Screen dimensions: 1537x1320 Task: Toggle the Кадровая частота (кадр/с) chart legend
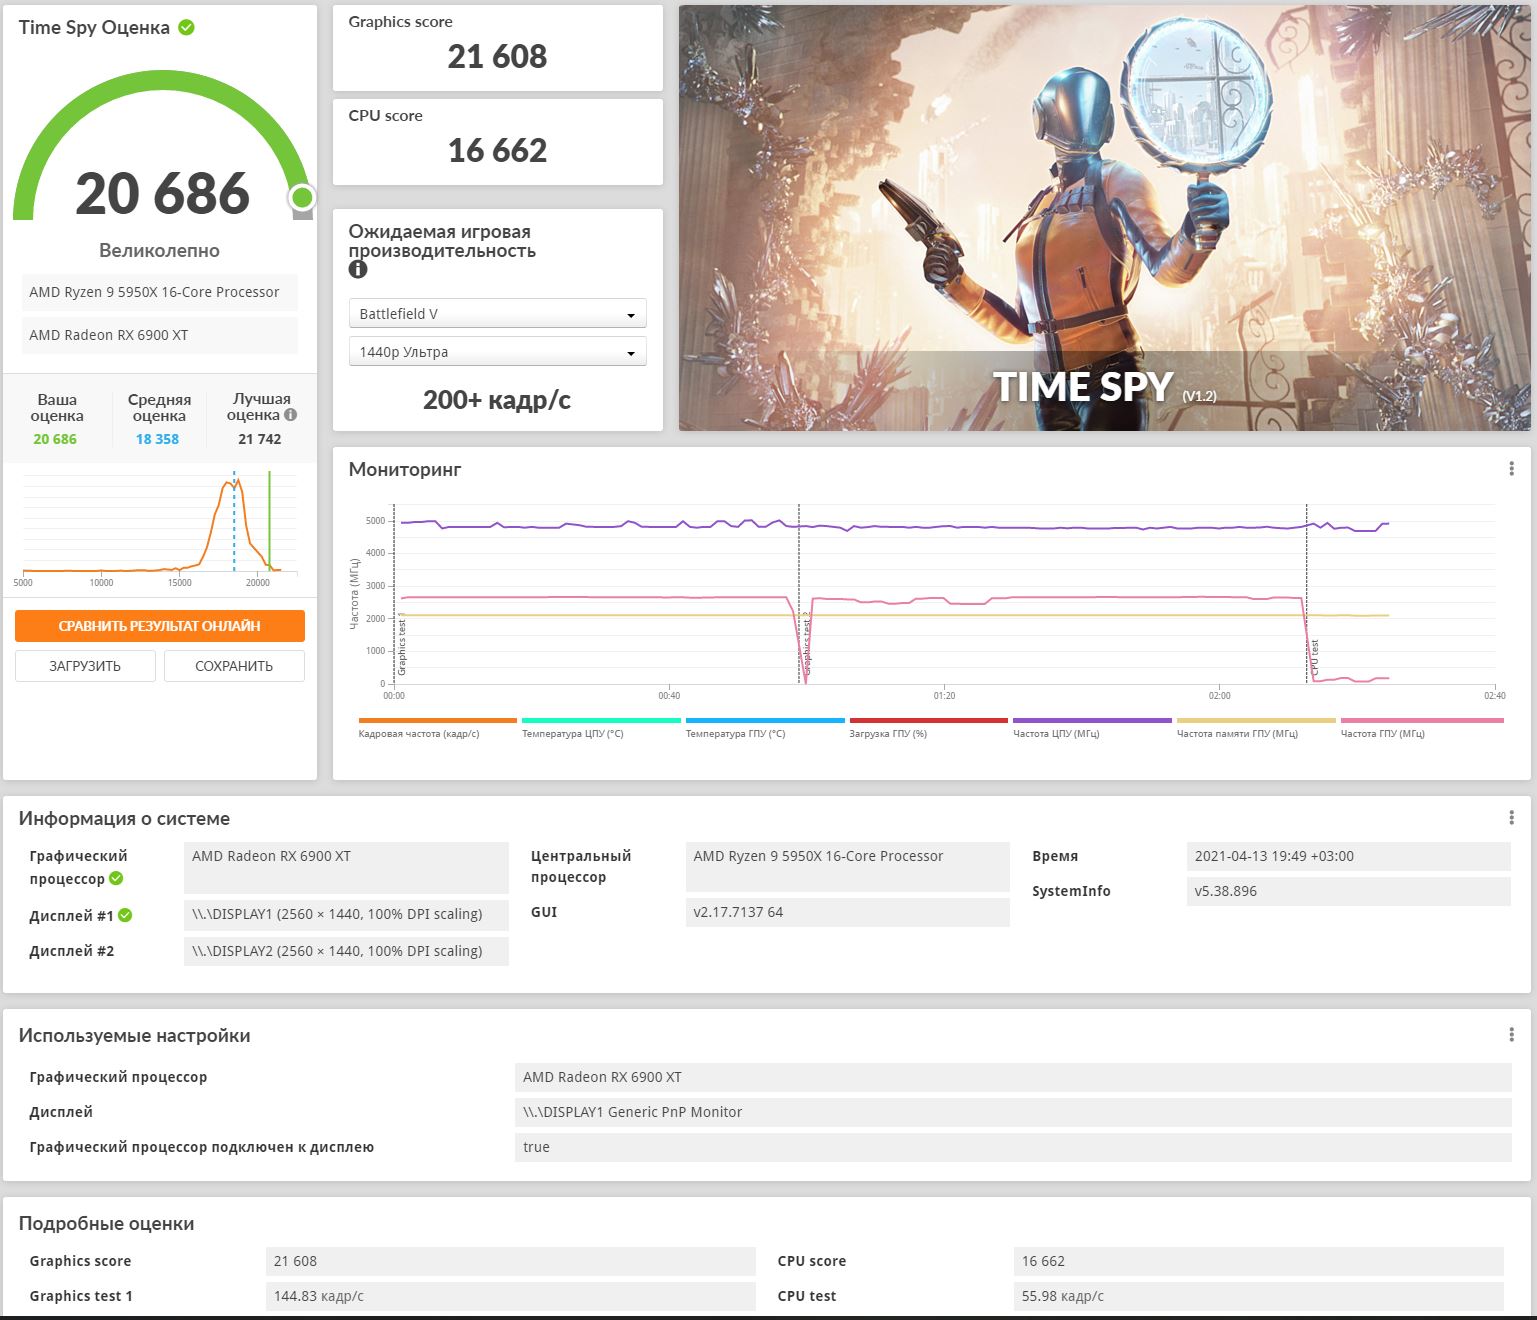(x=437, y=727)
